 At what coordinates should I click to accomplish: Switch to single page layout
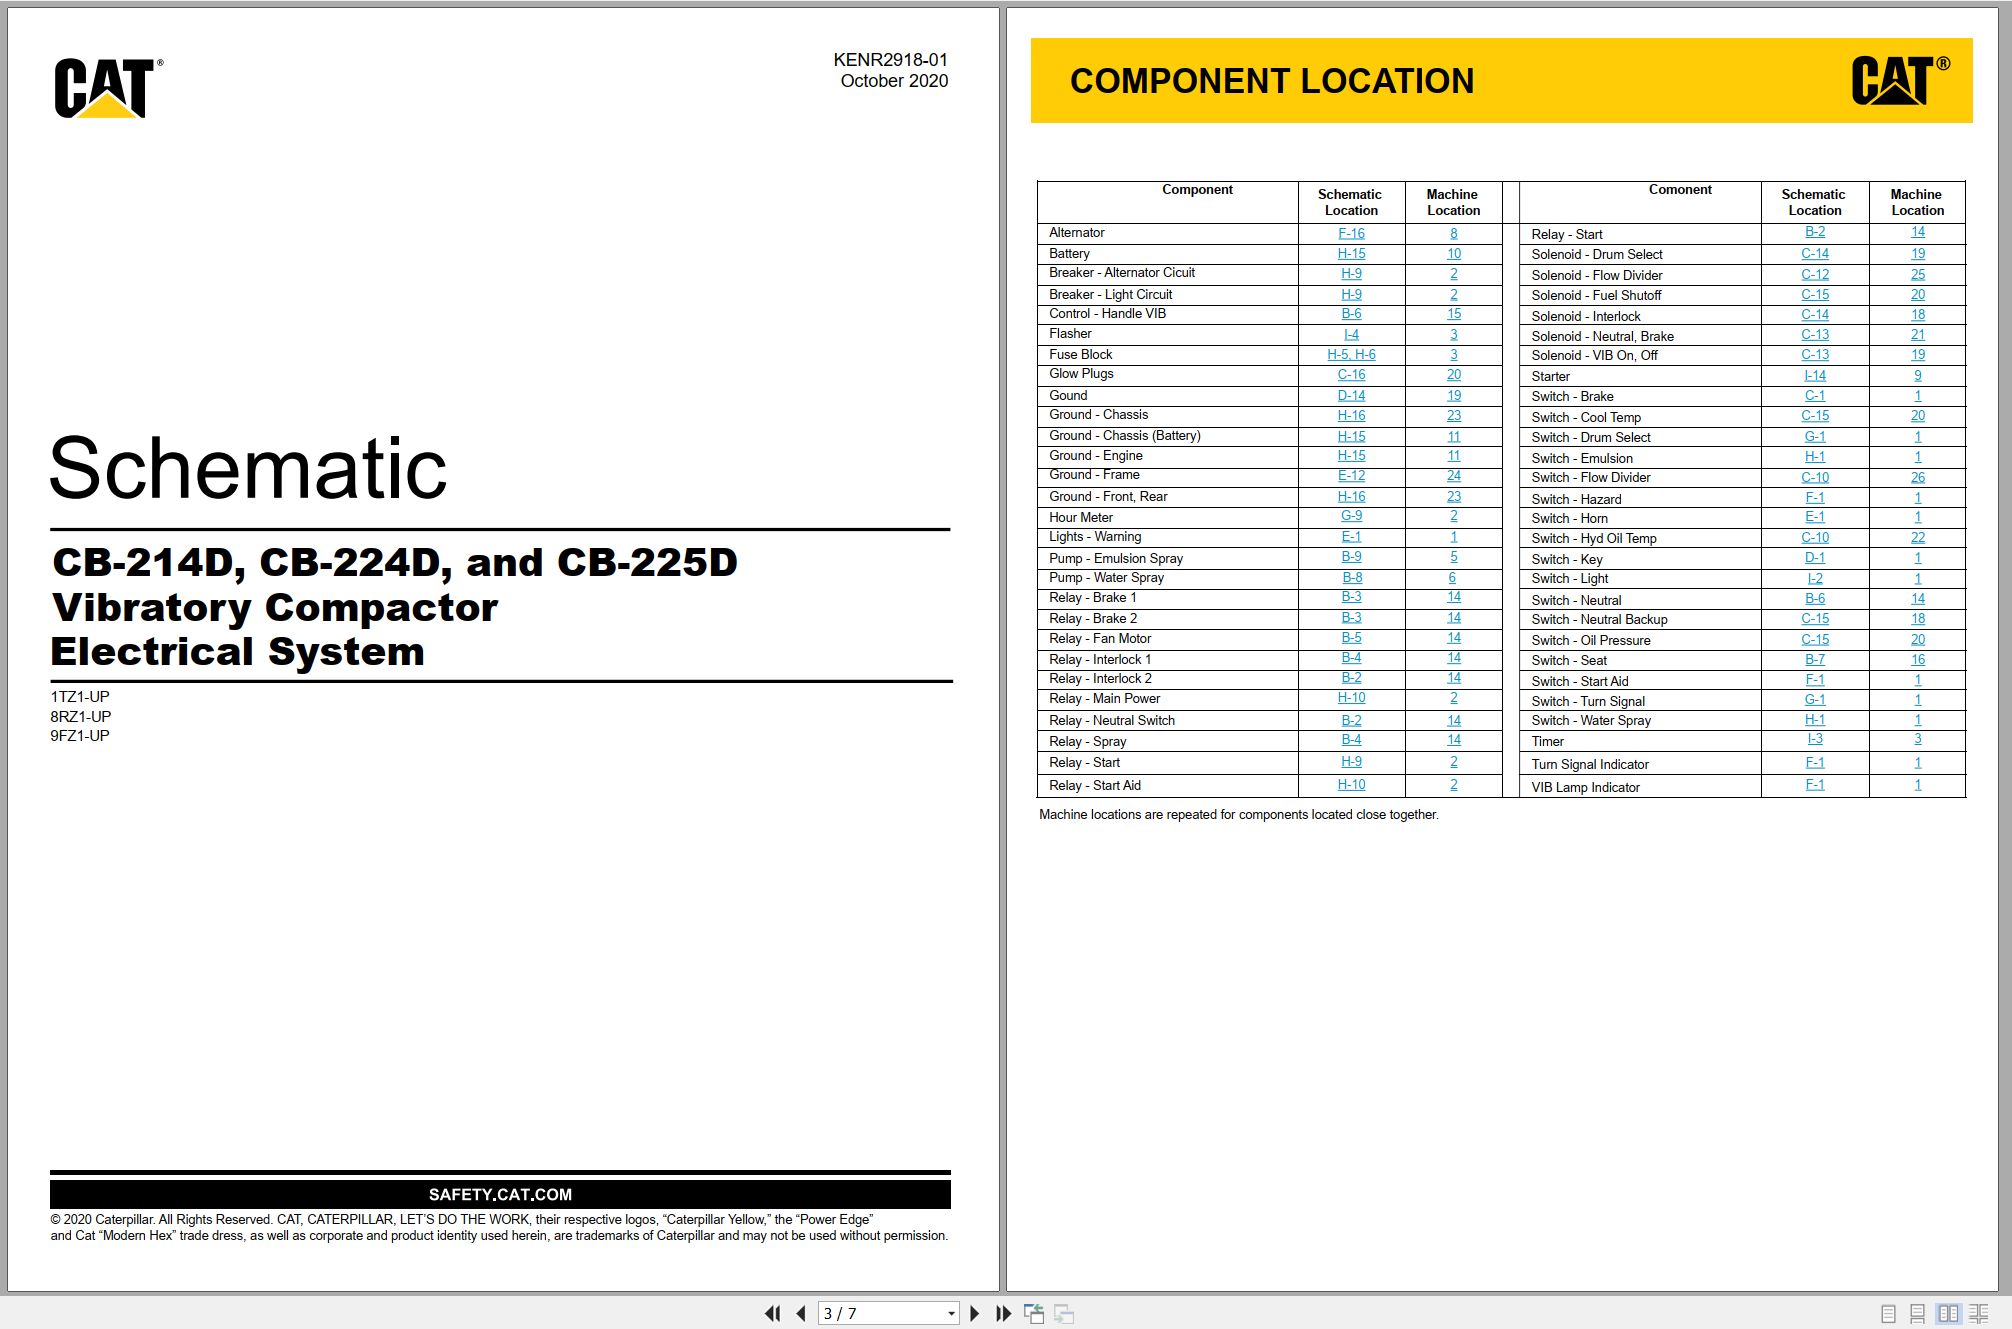click(1888, 1314)
